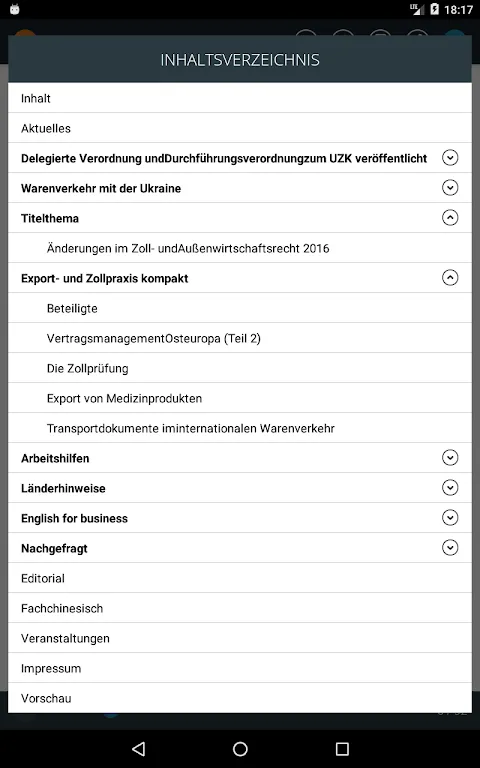480x768 pixels.
Task: Expand Warenverkehr mit der Ukraine chevron
Action: [x=450, y=188]
